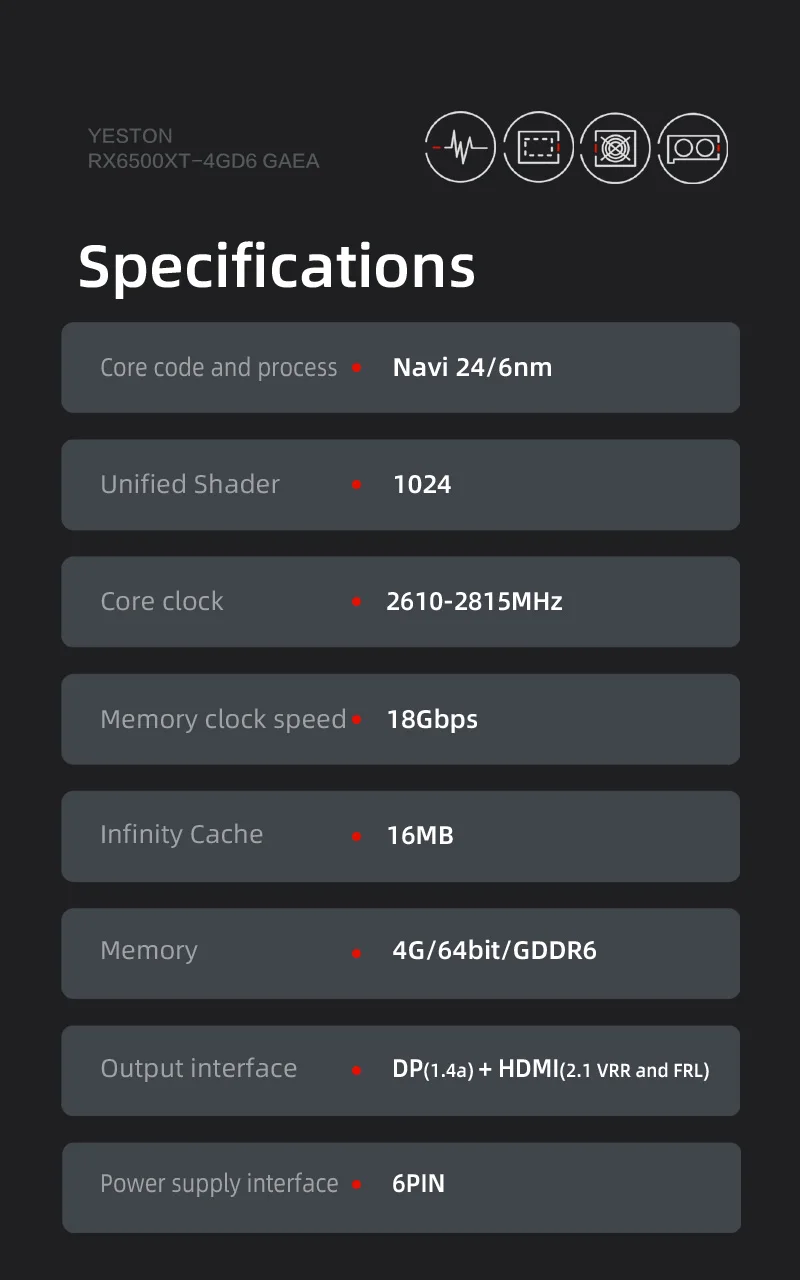The width and height of the screenshot is (800, 1280).
Task: Click the Memory clock speed label
Action: (x=223, y=719)
